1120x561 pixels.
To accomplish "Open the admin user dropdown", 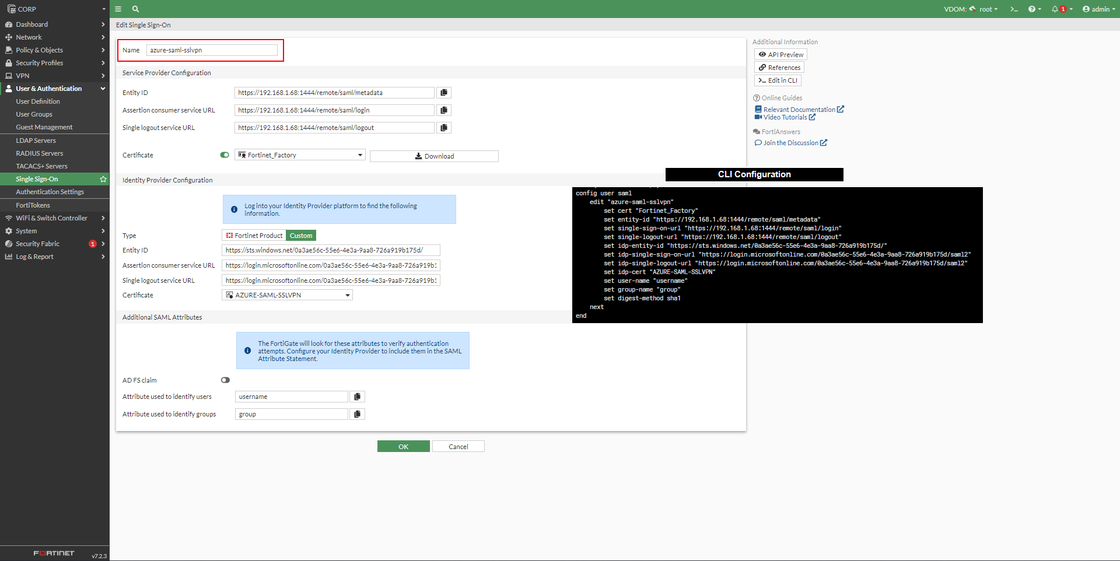I will [x=1098, y=9].
